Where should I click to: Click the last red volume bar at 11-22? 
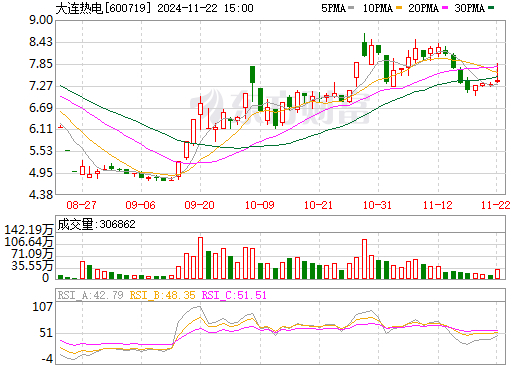tap(498, 274)
